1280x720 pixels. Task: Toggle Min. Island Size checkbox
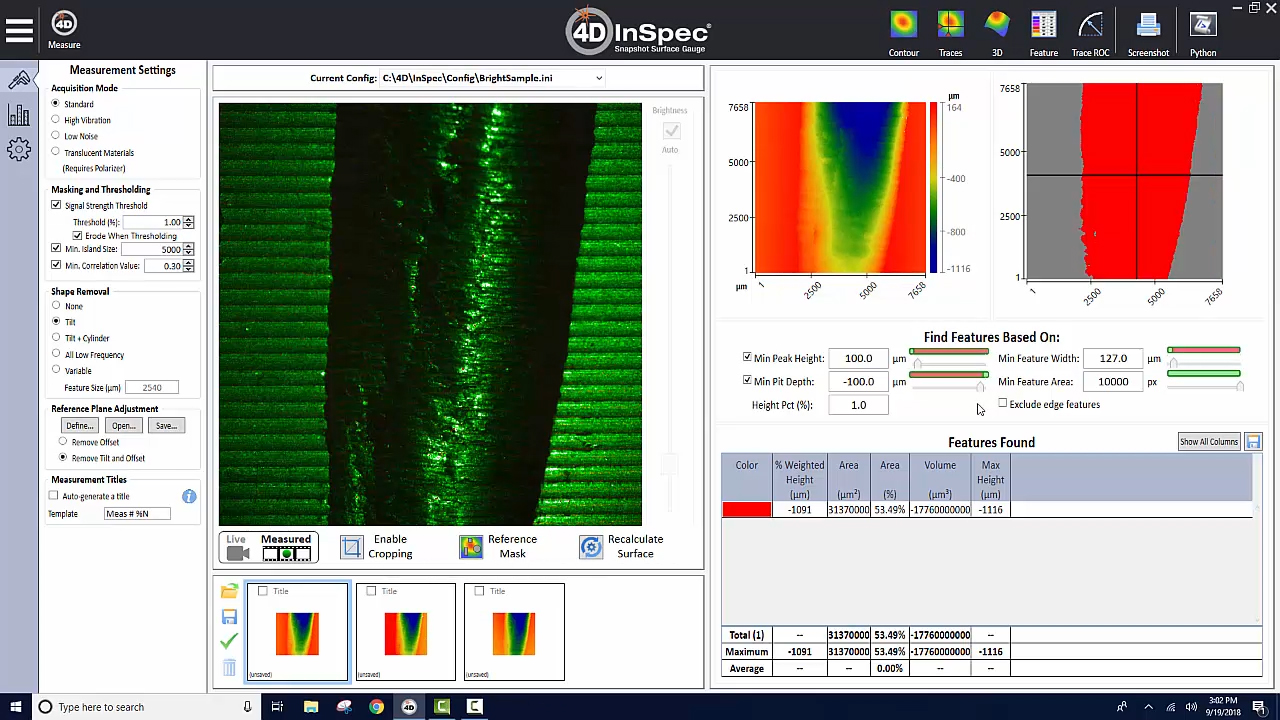(56, 249)
